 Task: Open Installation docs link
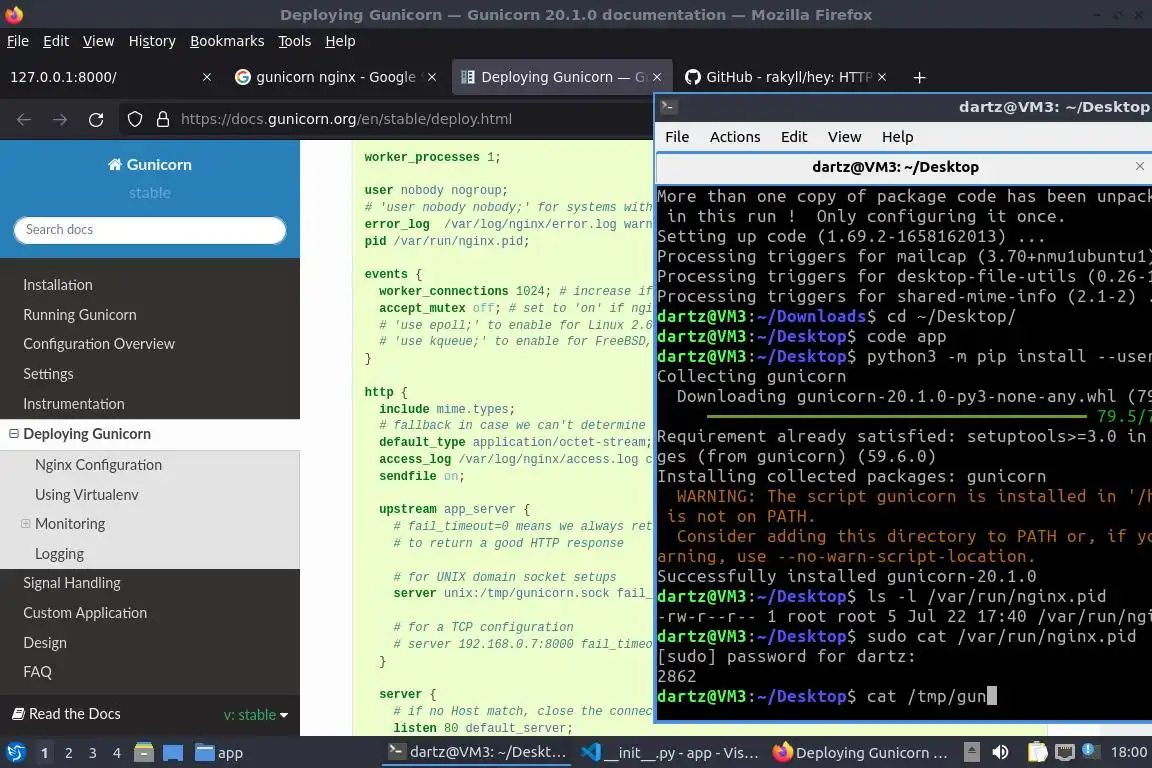click(58, 284)
